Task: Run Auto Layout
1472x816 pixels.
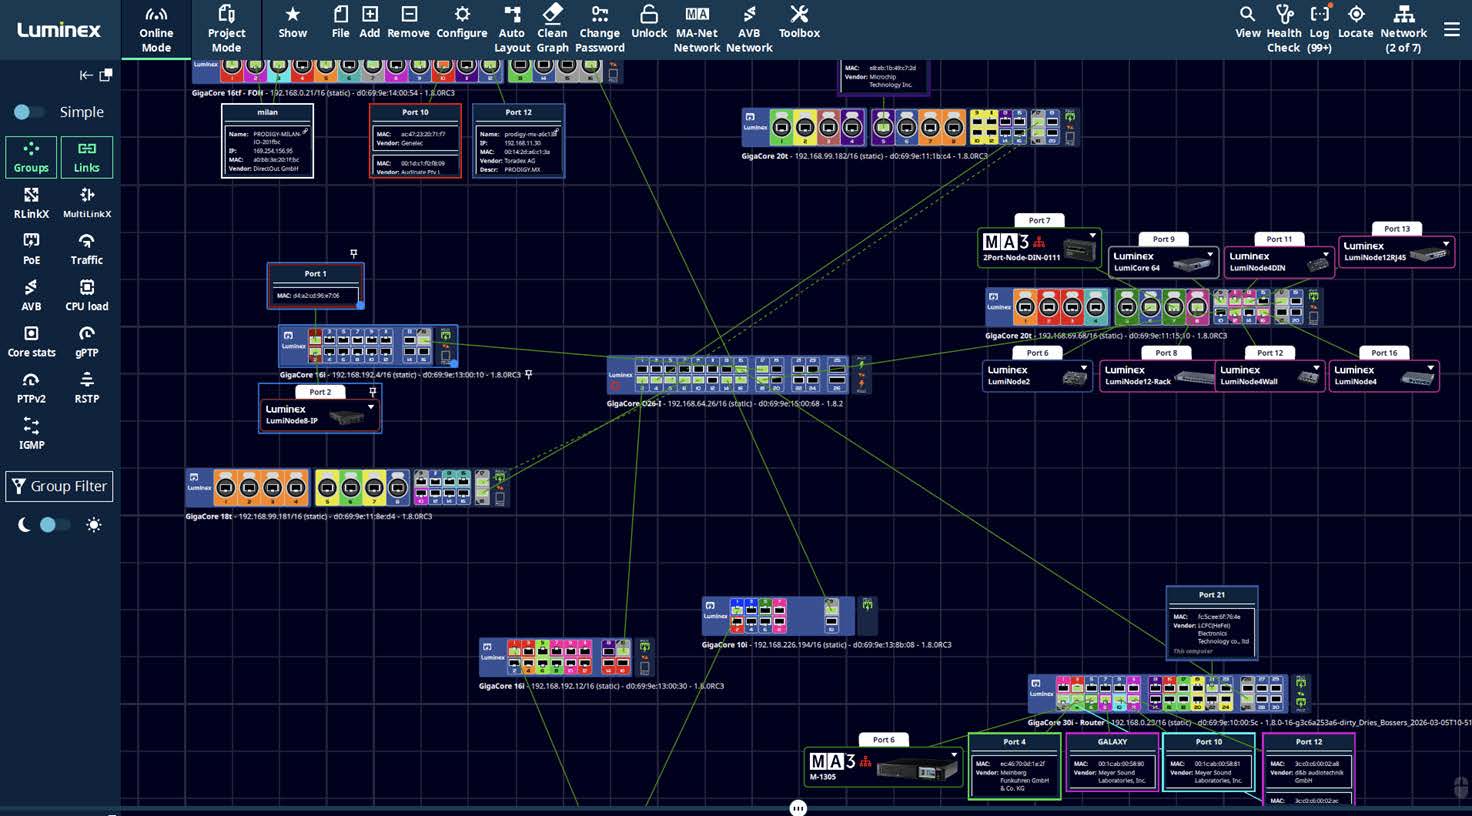Action: 512,28
